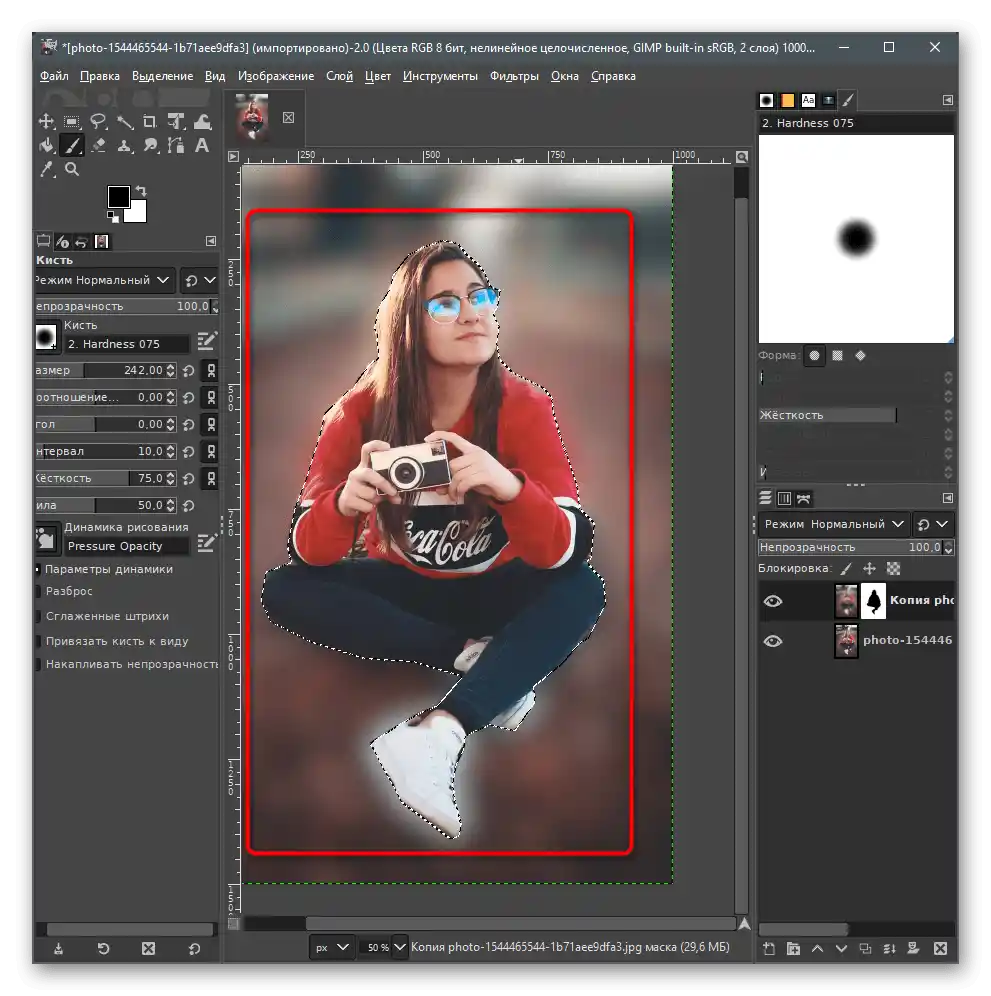This screenshot has width=991, height=996.
Task: Edit the Pressure Opacity dynamics
Action: [207, 543]
